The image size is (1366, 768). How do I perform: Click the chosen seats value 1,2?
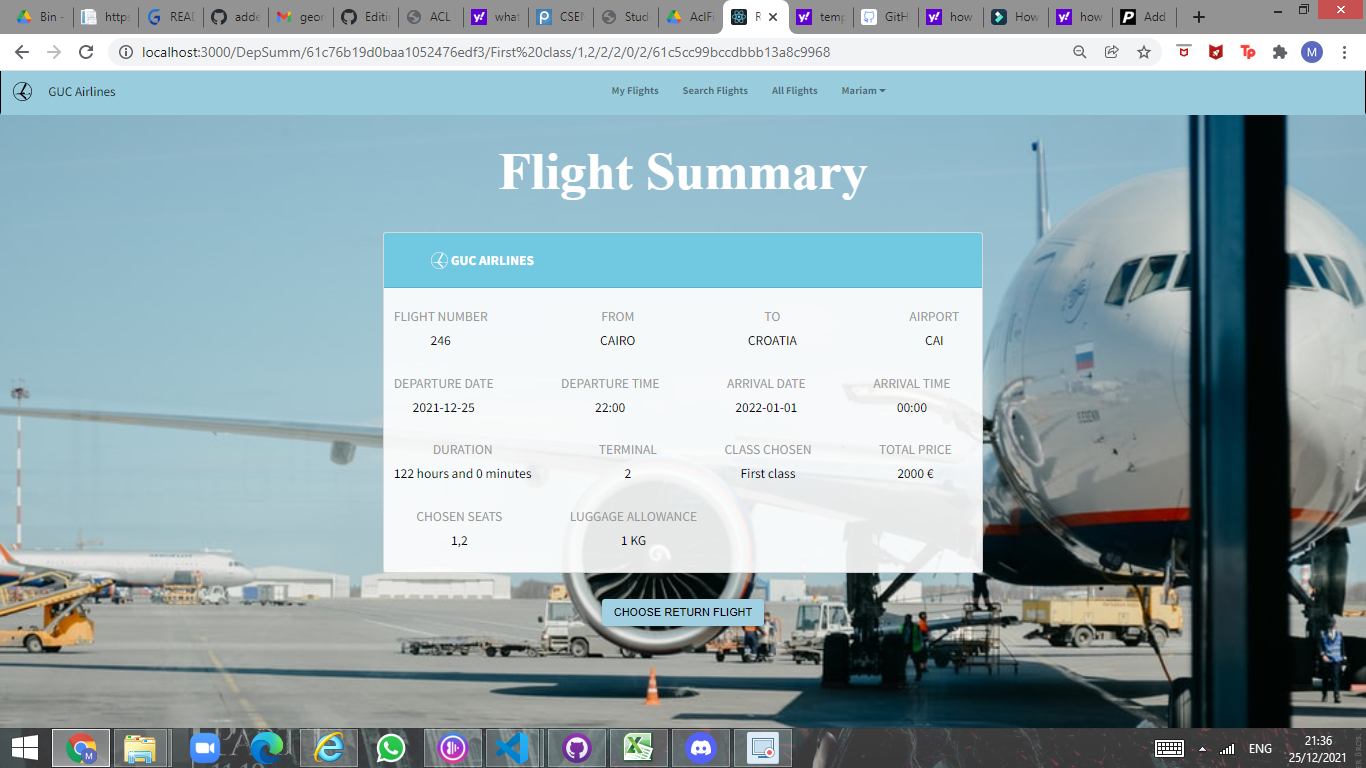coord(459,541)
